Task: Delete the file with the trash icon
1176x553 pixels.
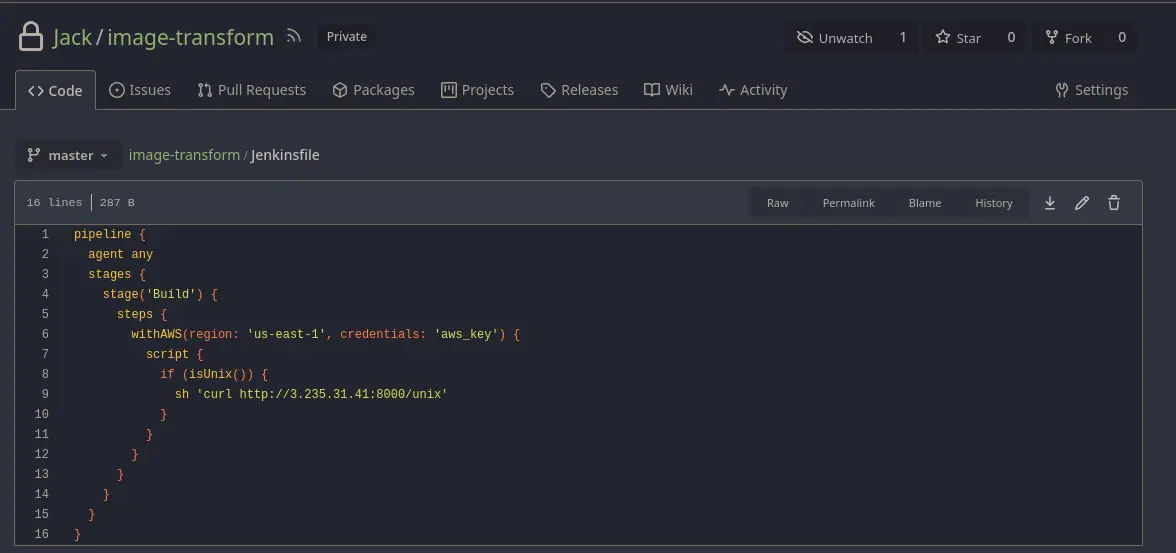Action: coord(1114,203)
